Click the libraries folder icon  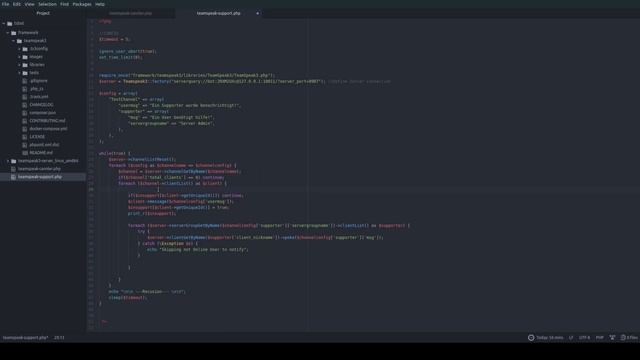pyautogui.click(x=25, y=65)
